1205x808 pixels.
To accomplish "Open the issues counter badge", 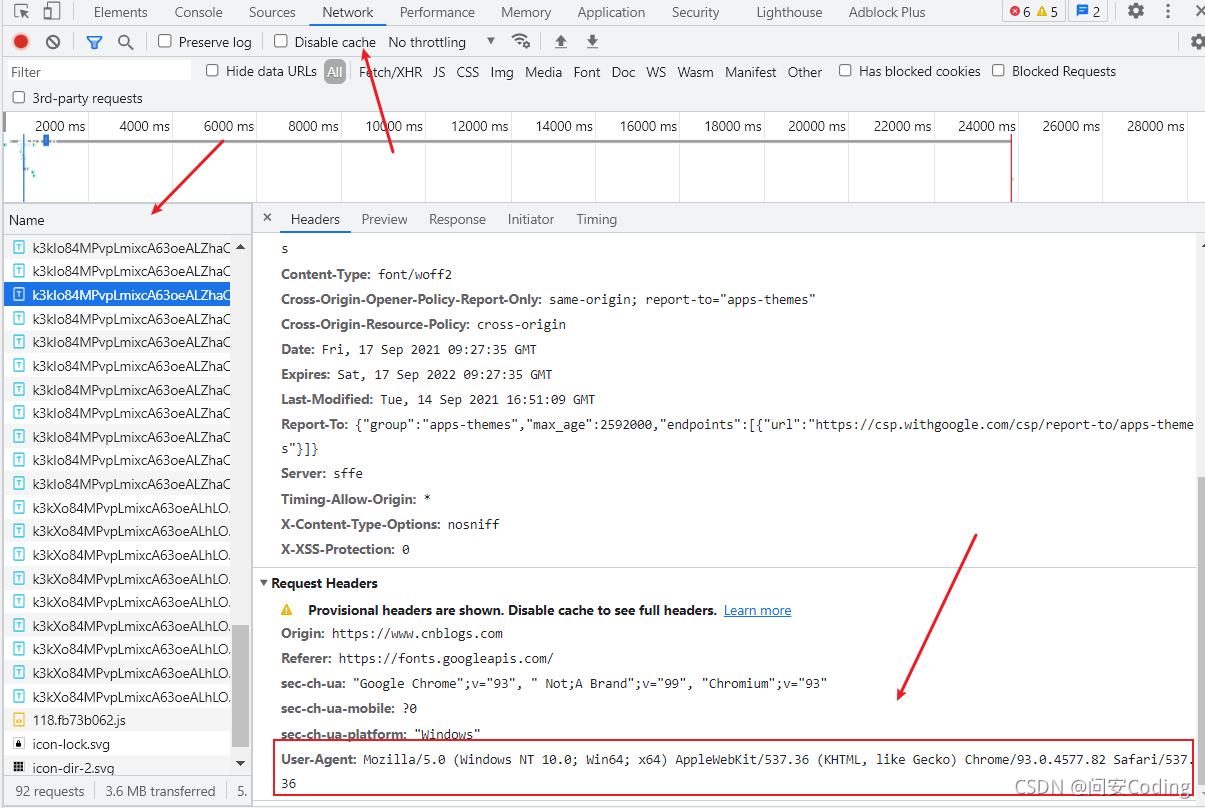I will pos(1089,11).
